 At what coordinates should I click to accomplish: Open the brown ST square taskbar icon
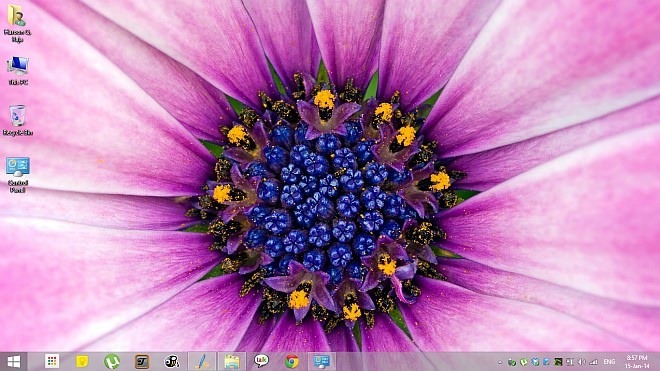click(142, 361)
